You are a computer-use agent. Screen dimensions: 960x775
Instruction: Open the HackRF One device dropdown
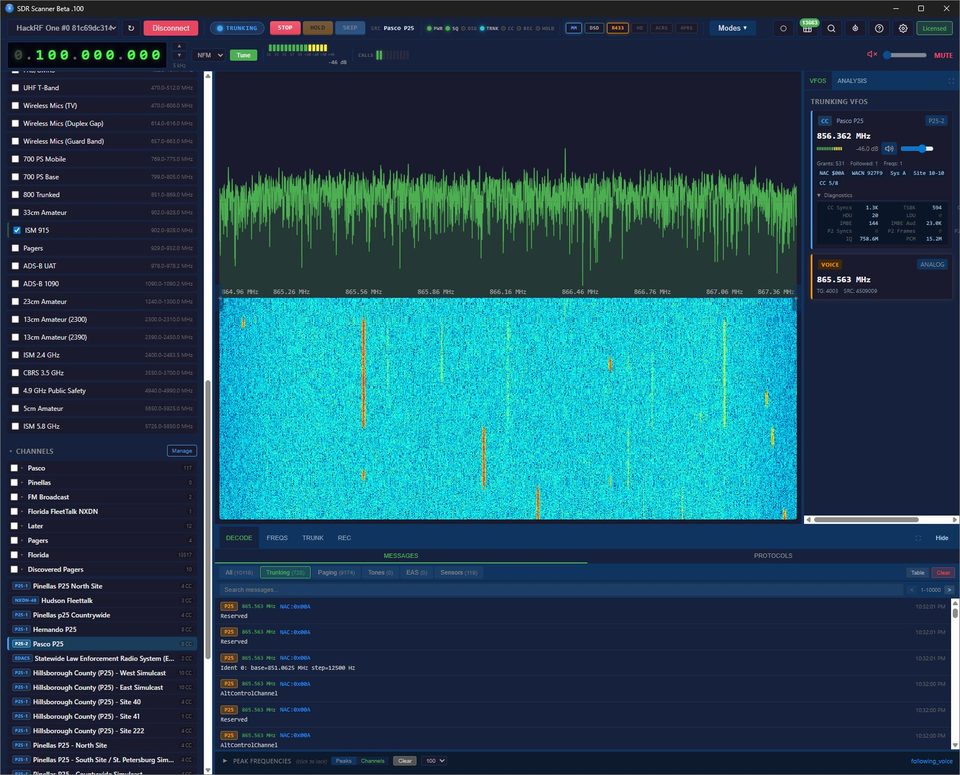pyautogui.click(x=66, y=28)
